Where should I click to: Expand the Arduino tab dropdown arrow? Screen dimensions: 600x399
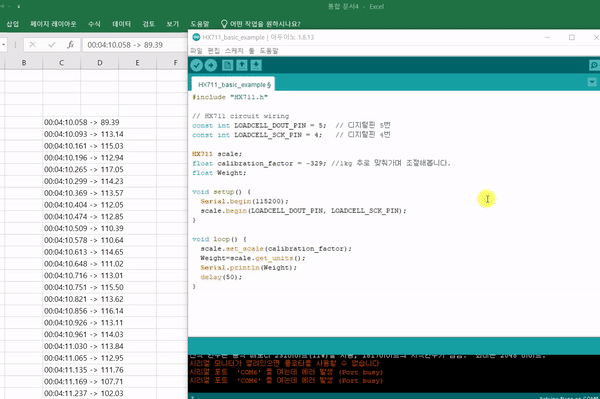(592, 82)
